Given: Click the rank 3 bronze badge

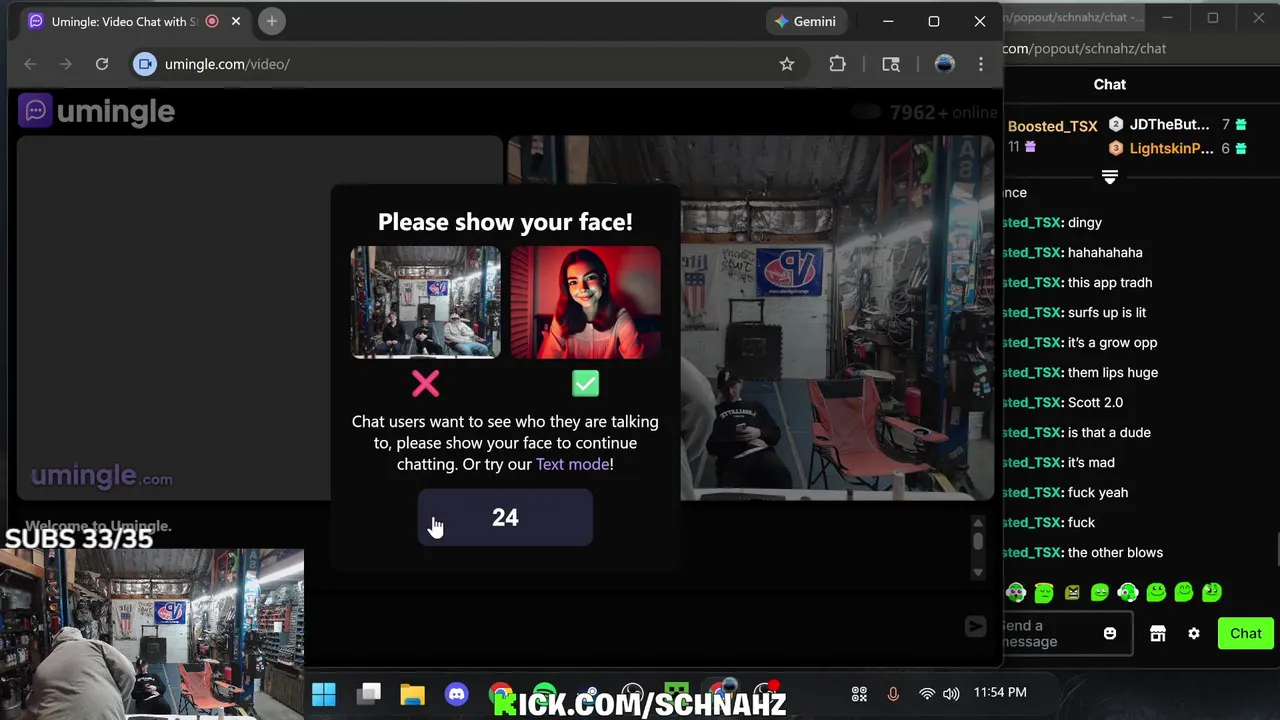Looking at the screenshot, I should [x=1116, y=149].
